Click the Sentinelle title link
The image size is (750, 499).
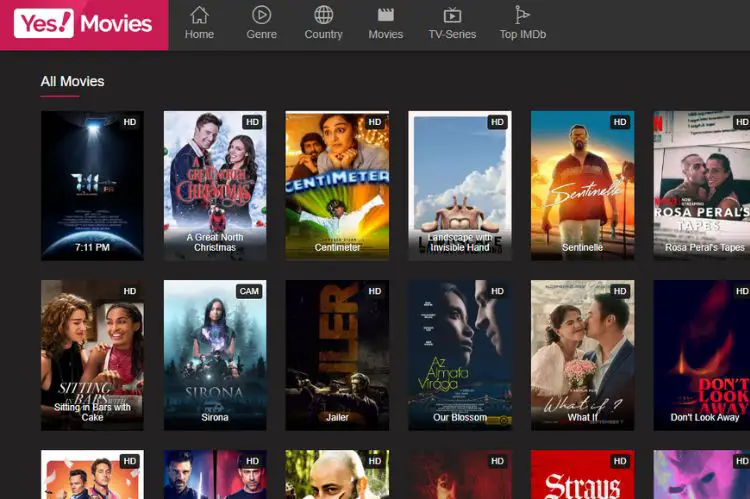[x=582, y=247]
